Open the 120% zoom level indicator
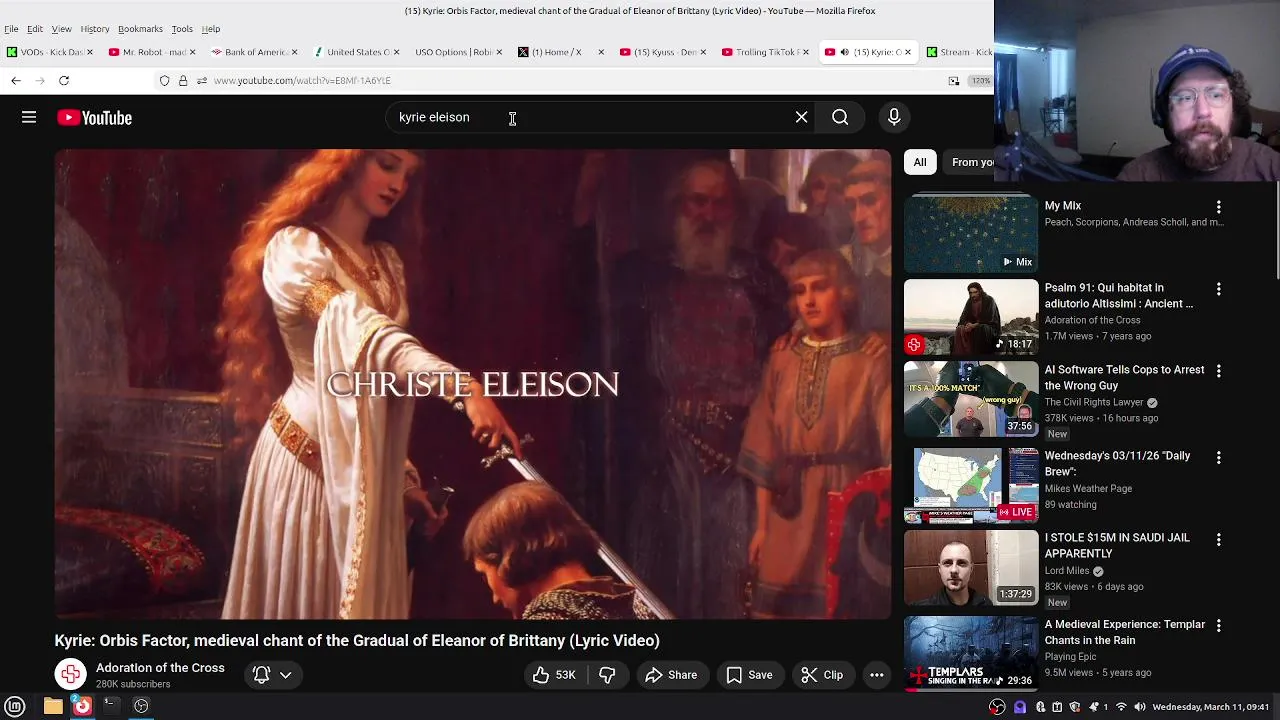Screen dimensions: 1280x720 point(981,80)
